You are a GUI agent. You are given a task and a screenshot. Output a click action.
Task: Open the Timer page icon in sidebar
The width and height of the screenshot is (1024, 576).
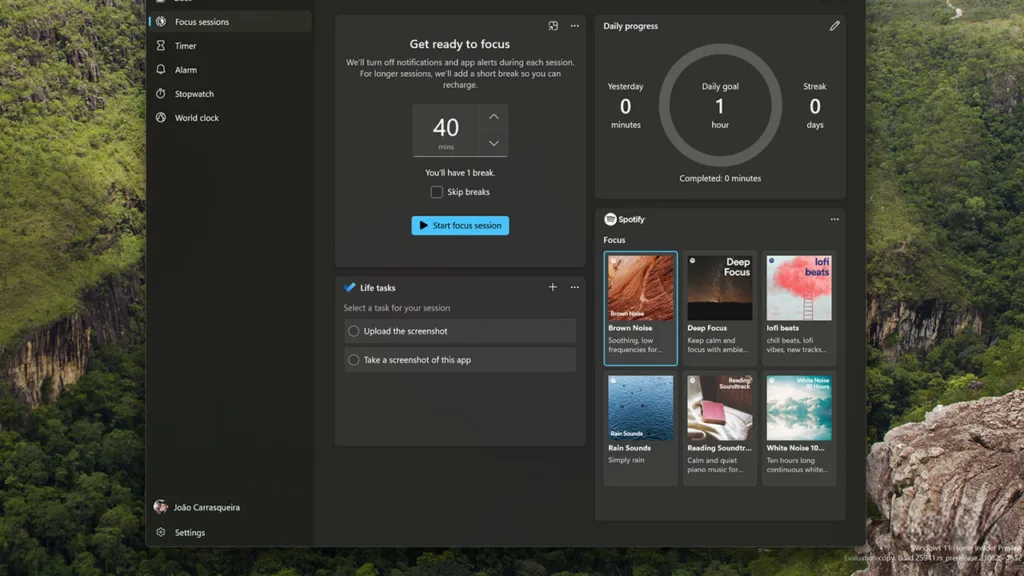(161, 46)
